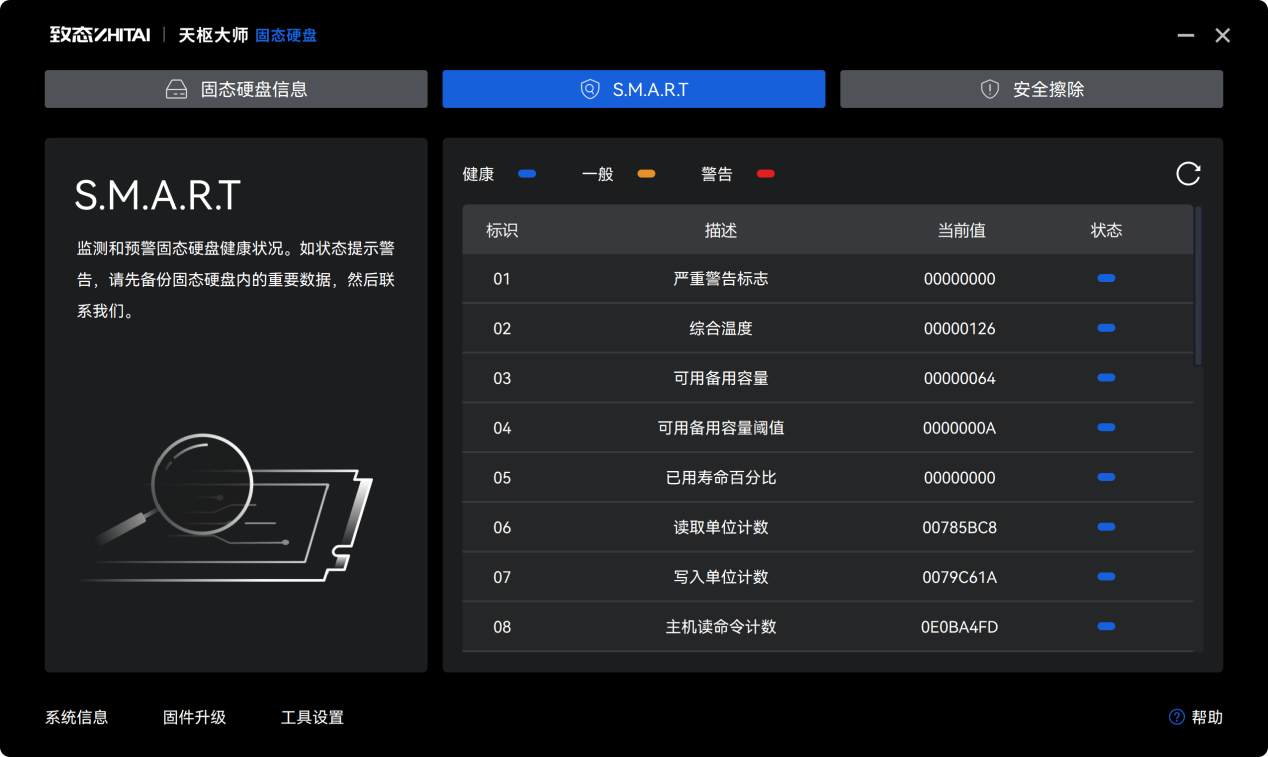Image resolution: width=1268 pixels, height=757 pixels.
Task: Click status indicator for 可用备用容量 row
Action: [x=1106, y=378]
